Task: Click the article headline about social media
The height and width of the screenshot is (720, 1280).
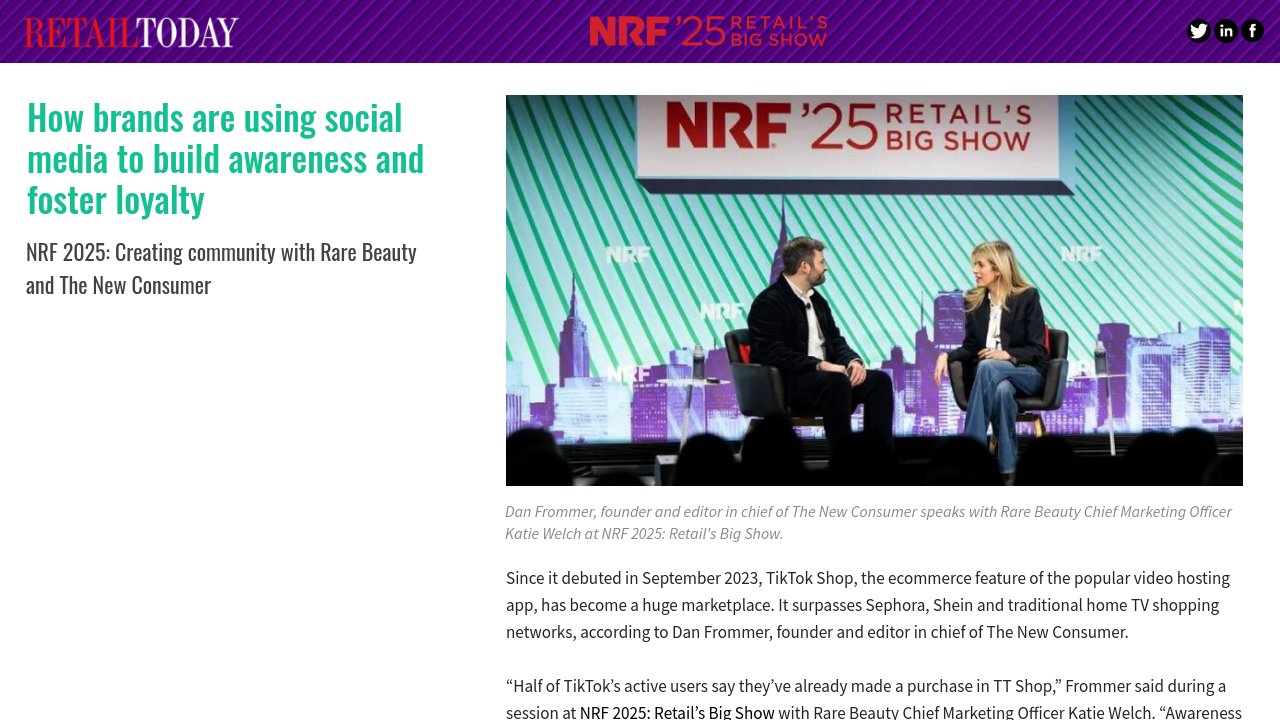Action: 225,157
